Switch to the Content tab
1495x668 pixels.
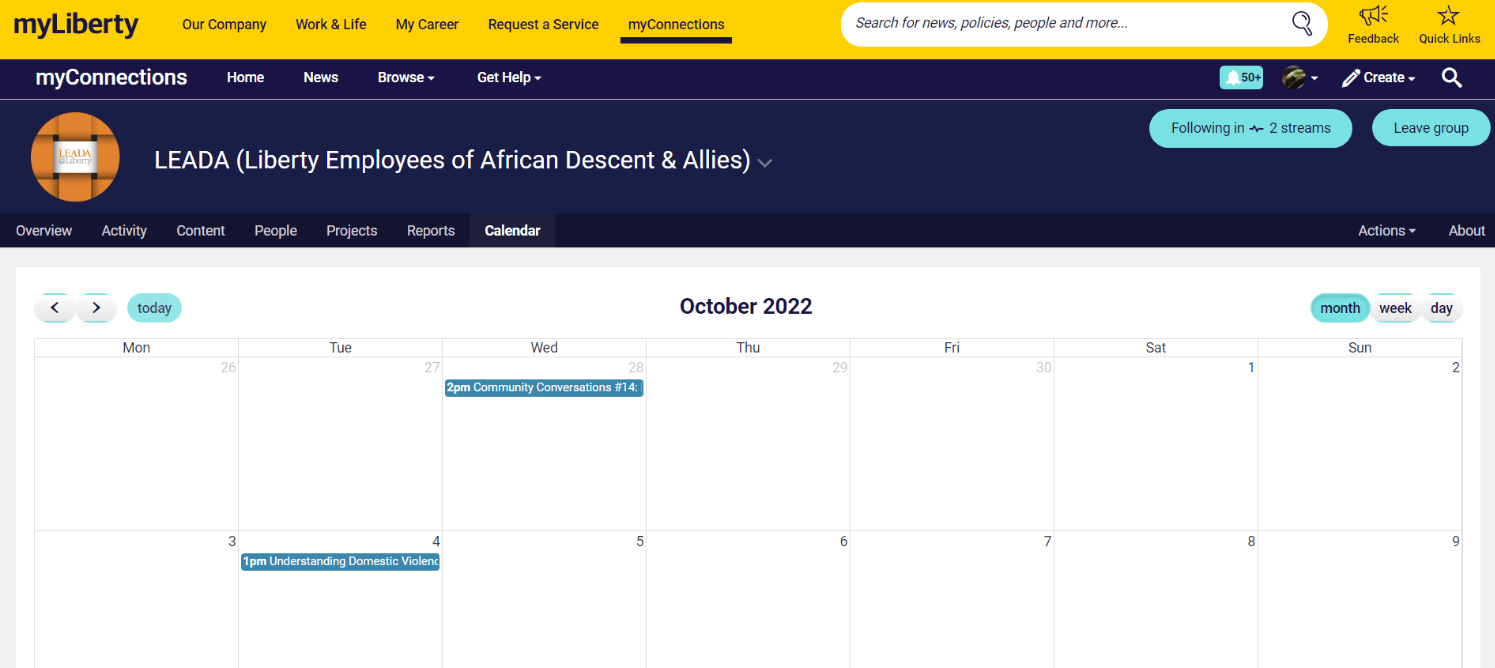pyautogui.click(x=201, y=230)
